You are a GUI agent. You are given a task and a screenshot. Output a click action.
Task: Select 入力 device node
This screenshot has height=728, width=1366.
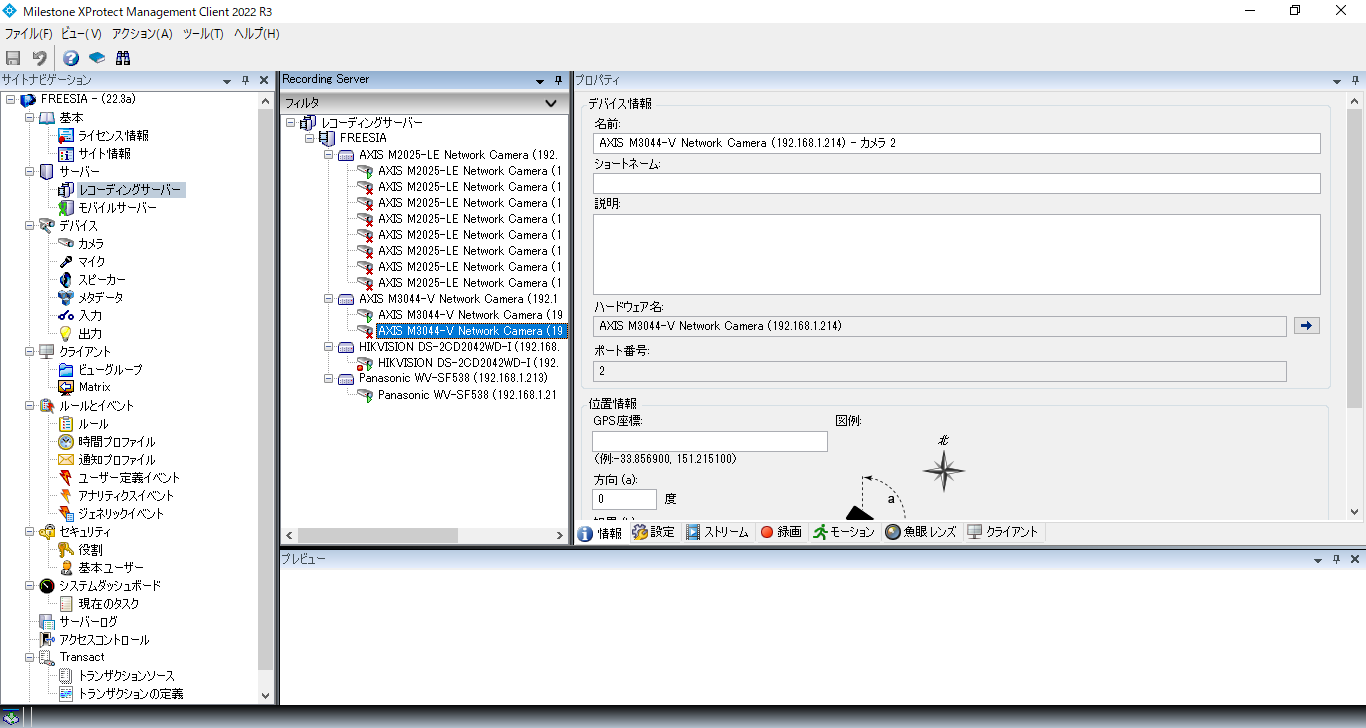[x=90, y=316]
